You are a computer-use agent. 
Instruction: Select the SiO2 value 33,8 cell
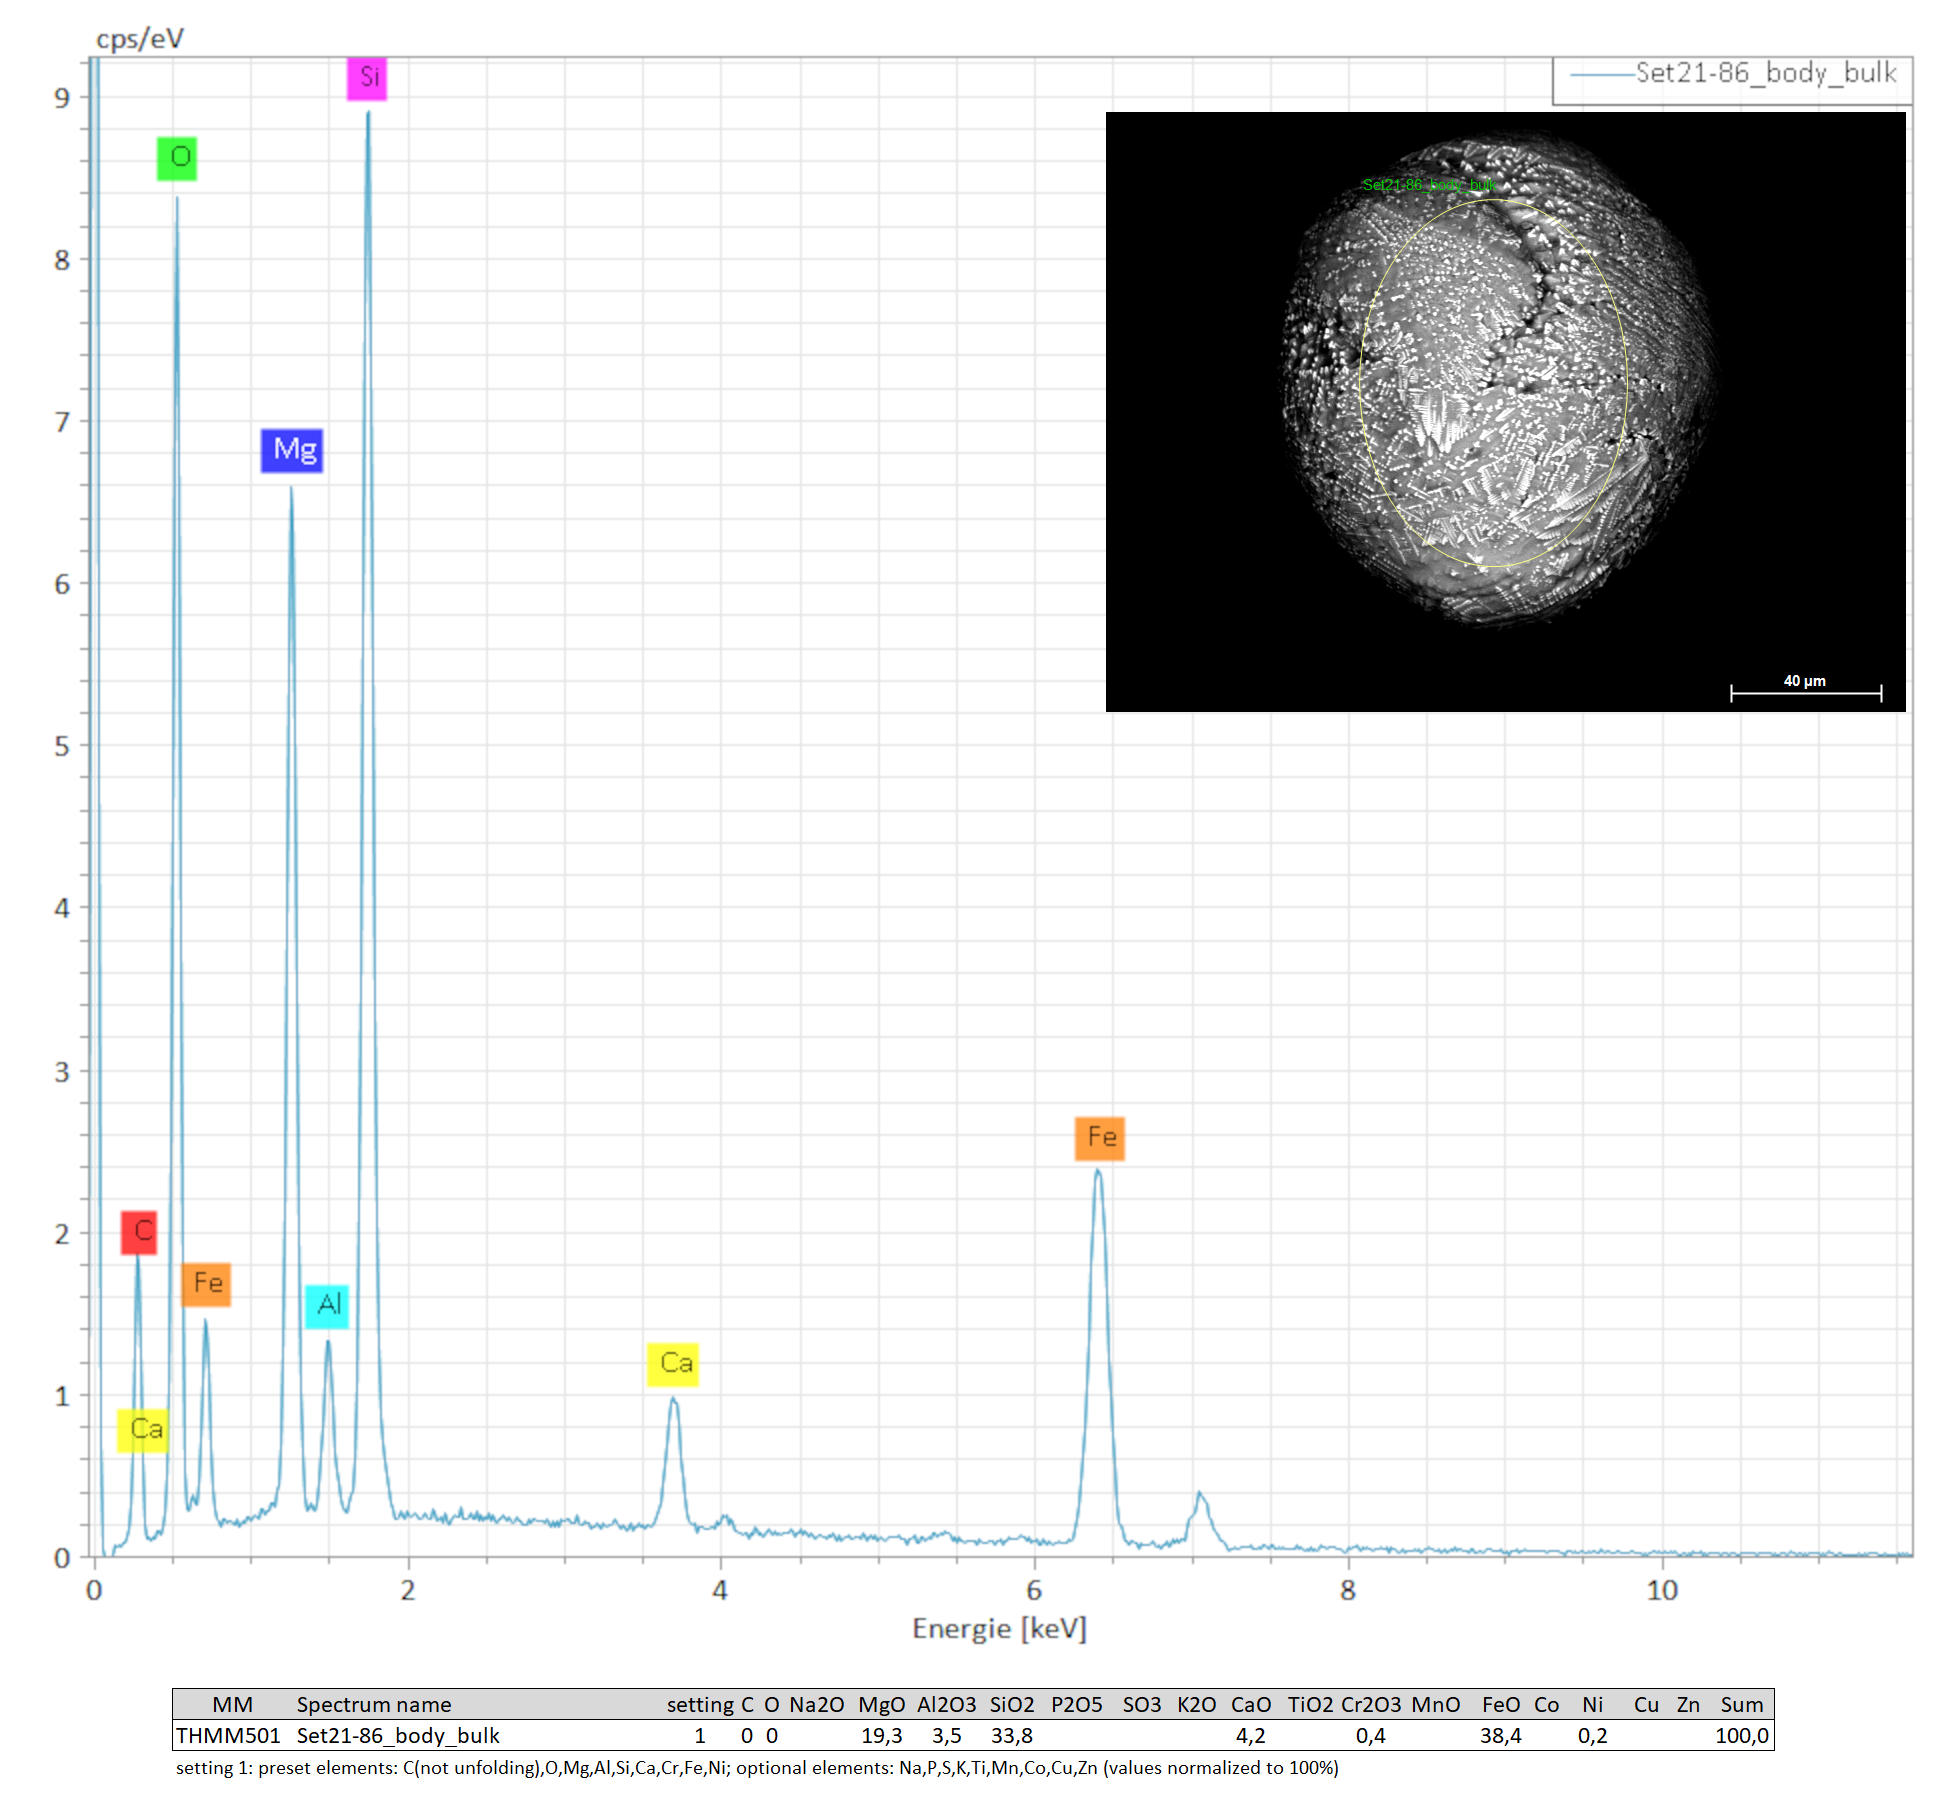pos(1011,1735)
